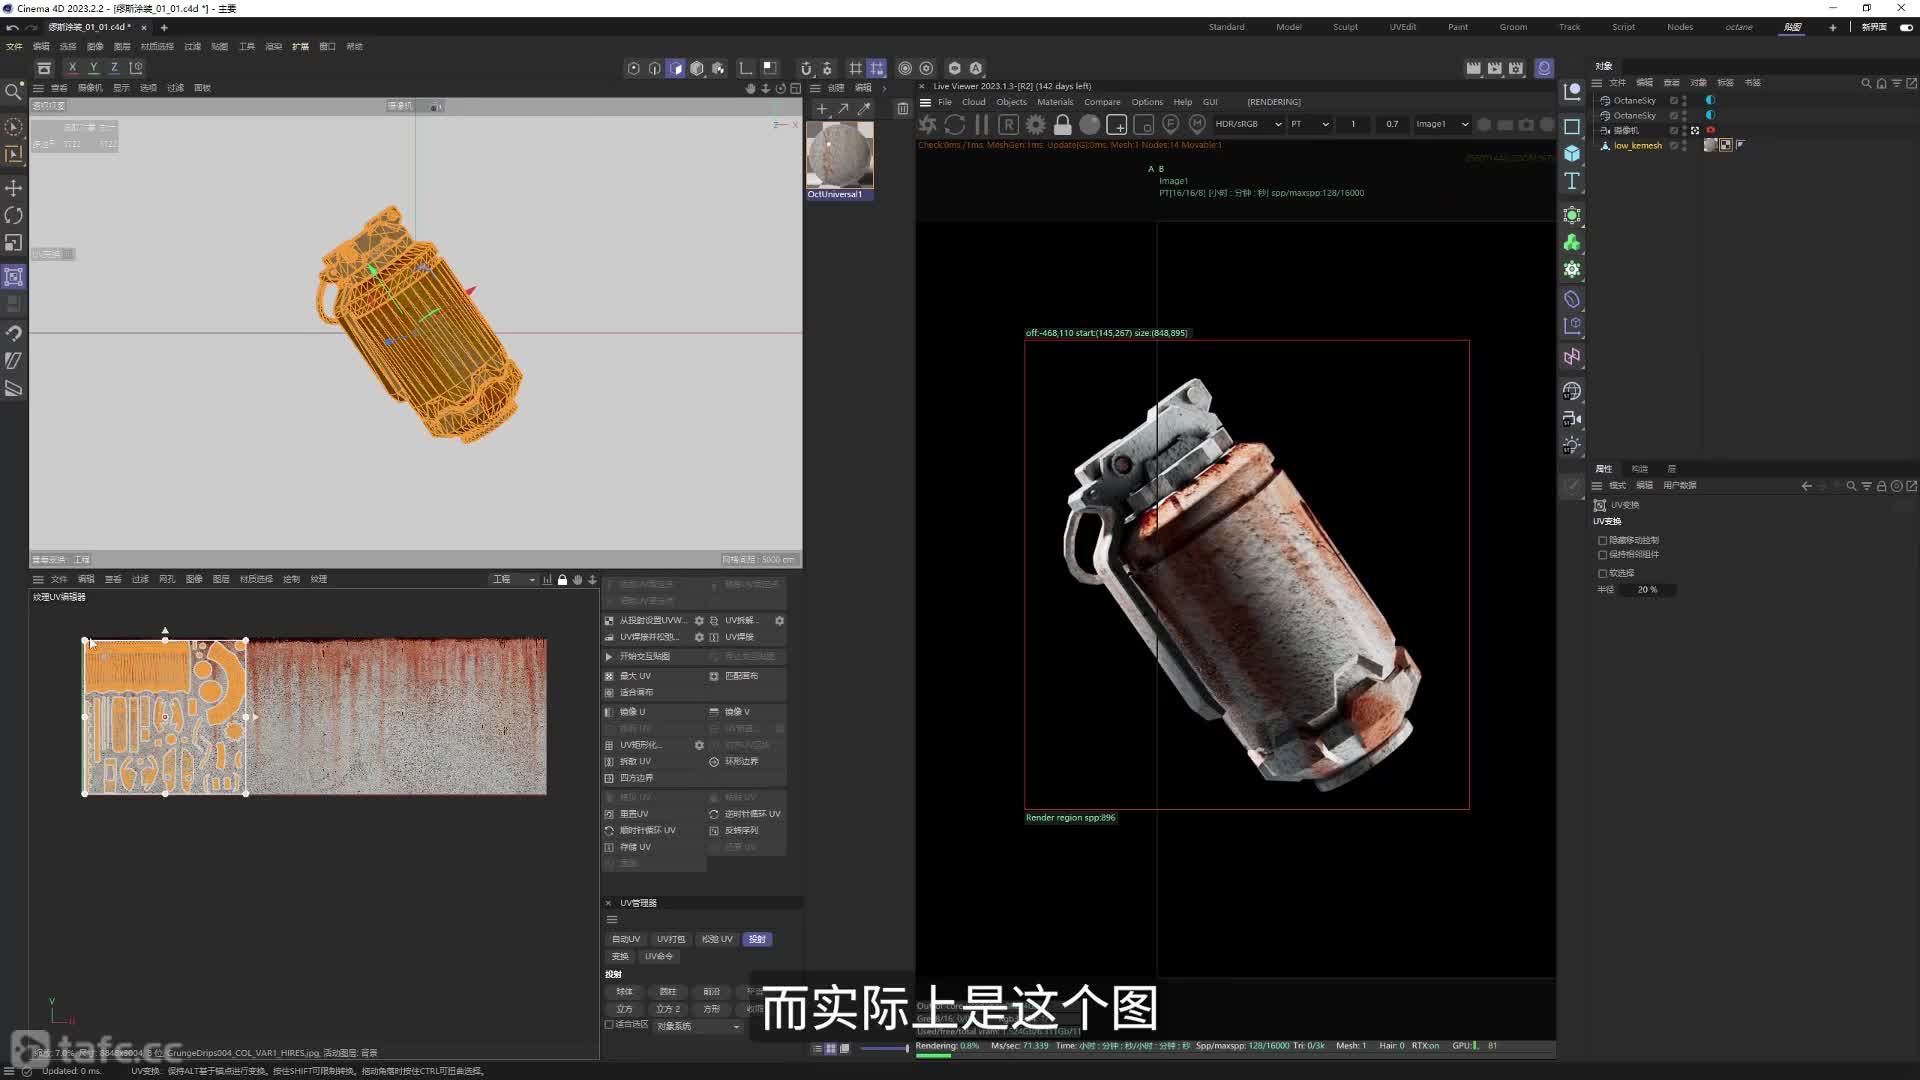Screen dimensions: 1920x1080
Task: Click the Live Viewer refresh render icon
Action: (x=955, y=124)
